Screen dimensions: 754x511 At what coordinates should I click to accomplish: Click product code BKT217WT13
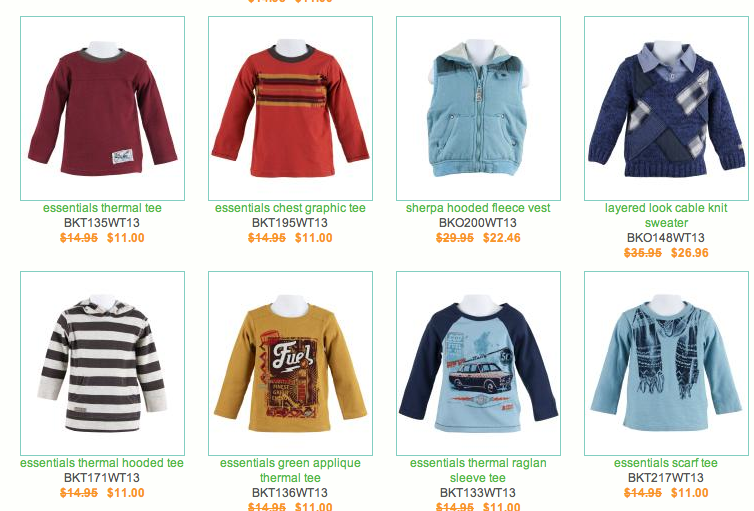[x=666, y=478]
